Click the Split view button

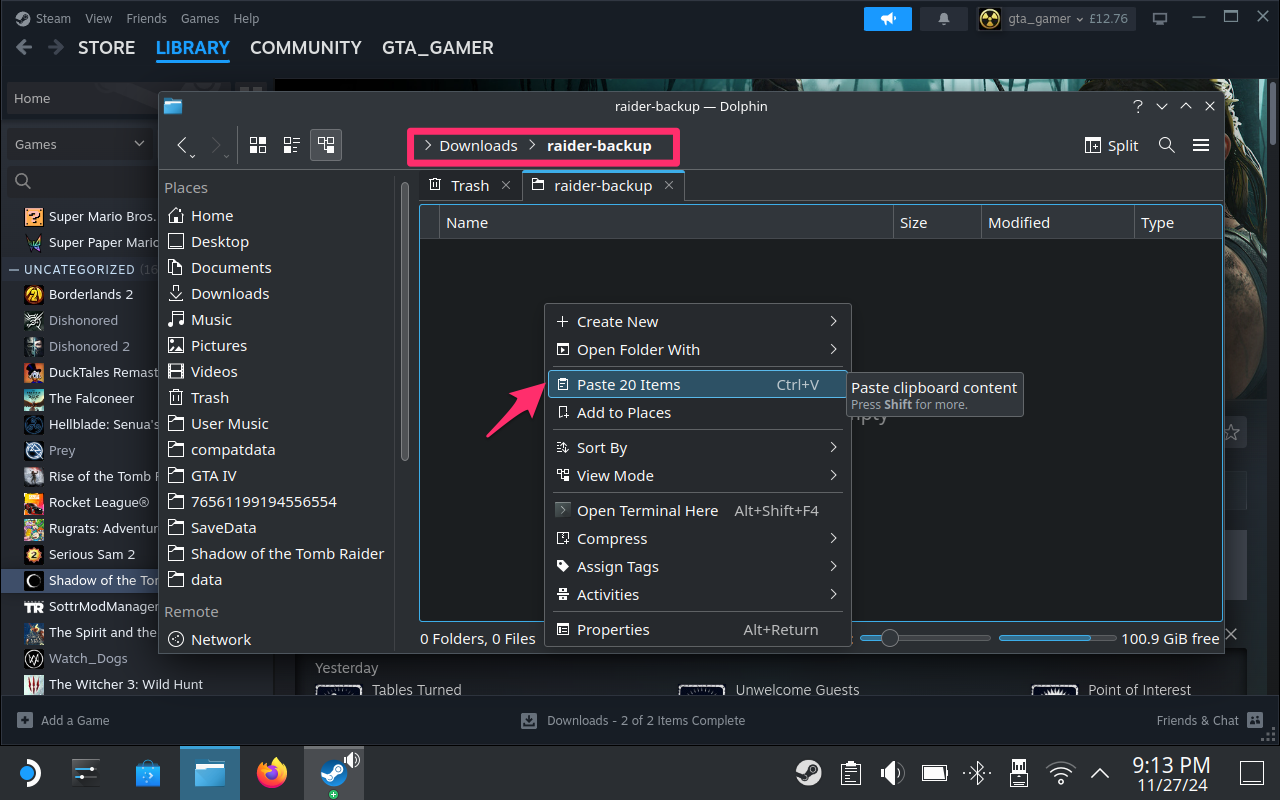pyautogui.click(x=1112, y=145)
